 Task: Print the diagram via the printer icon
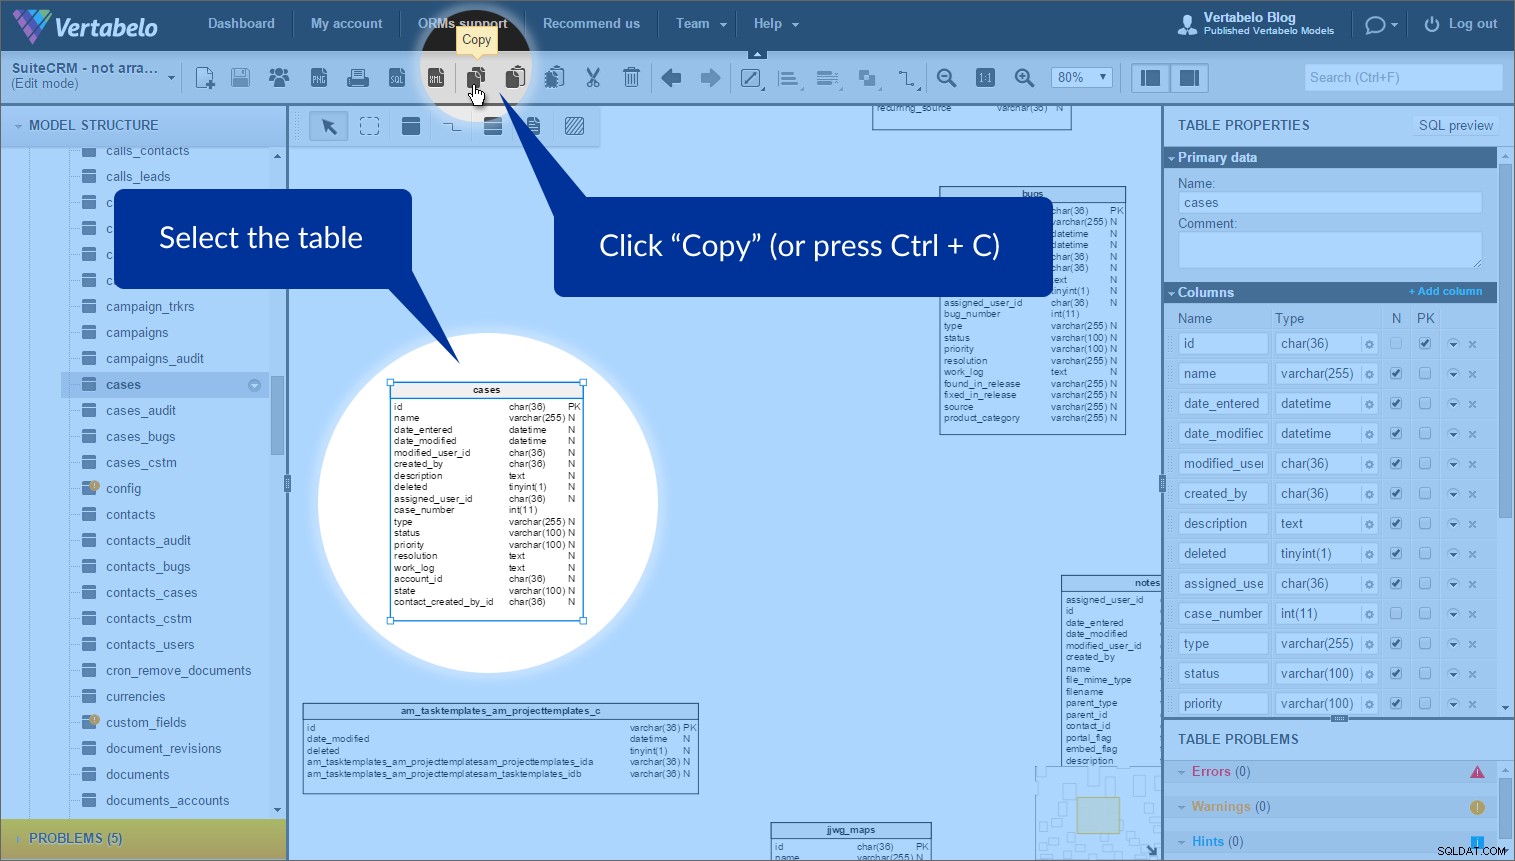click(357, 78)
